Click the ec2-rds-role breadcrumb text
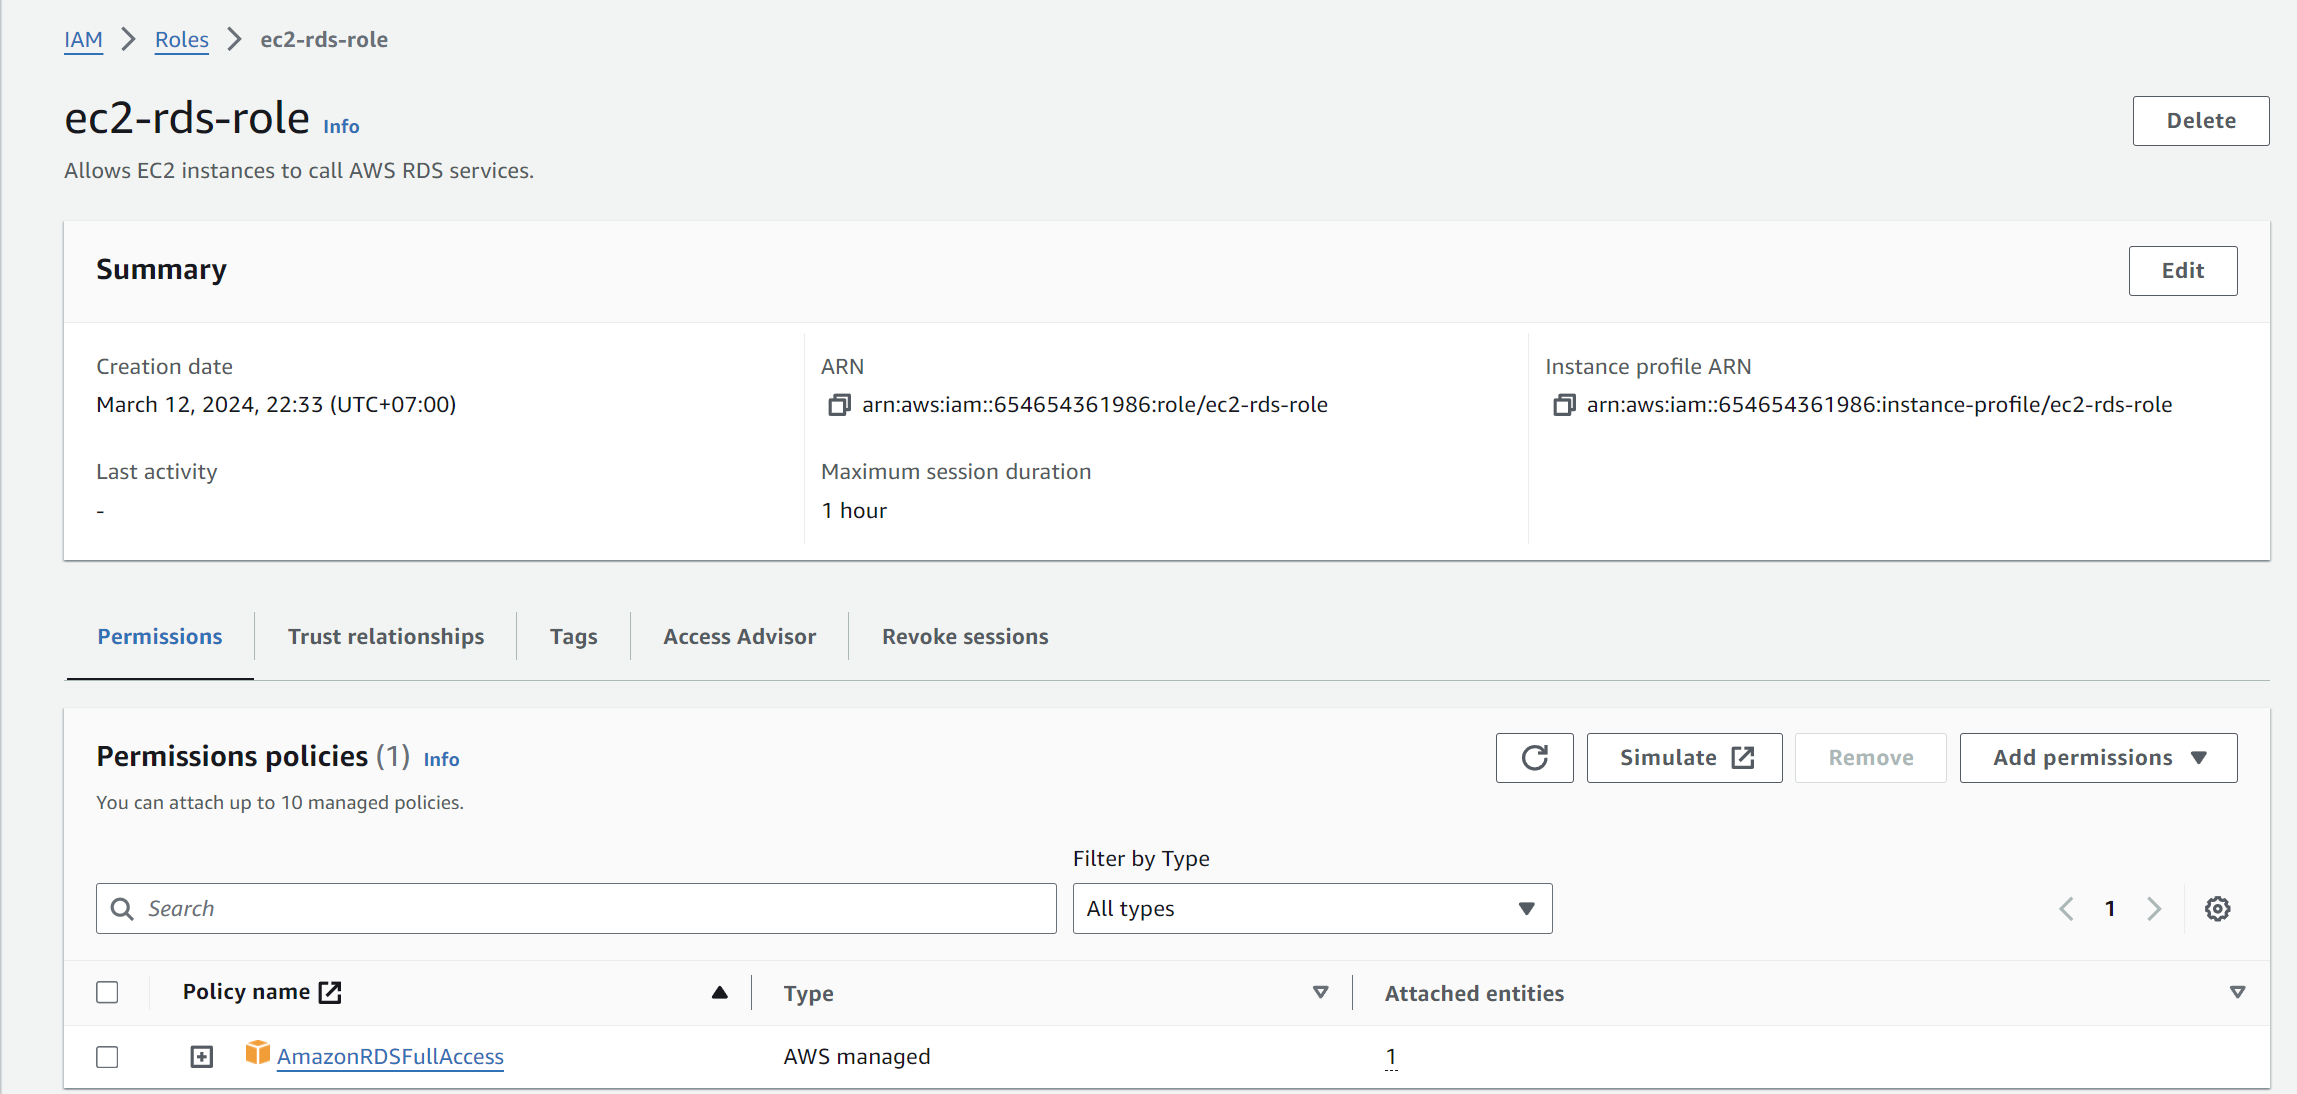2297x1094 pixels. tap(324, 40)
